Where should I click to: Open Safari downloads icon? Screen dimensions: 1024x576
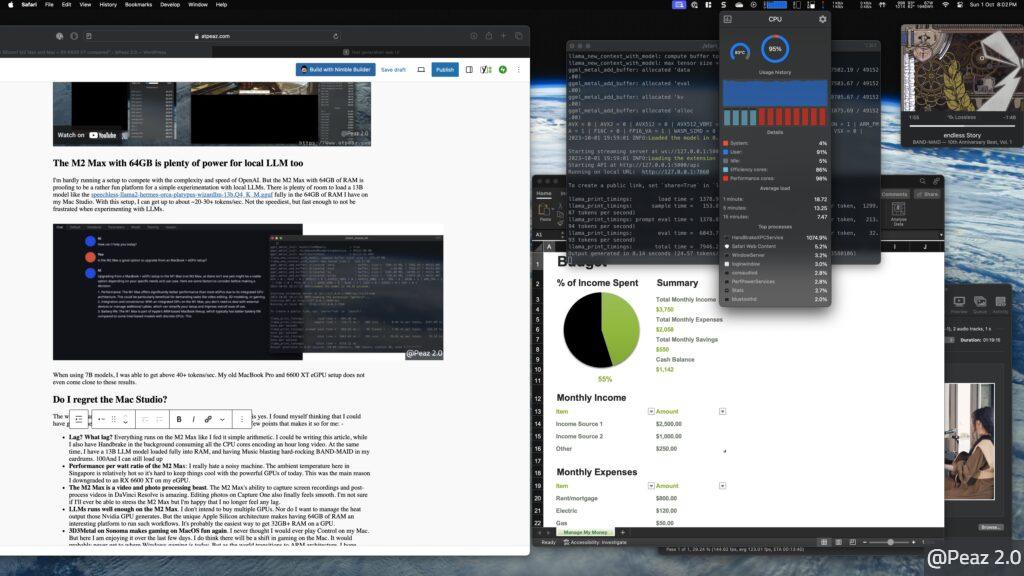pos(473,36)
